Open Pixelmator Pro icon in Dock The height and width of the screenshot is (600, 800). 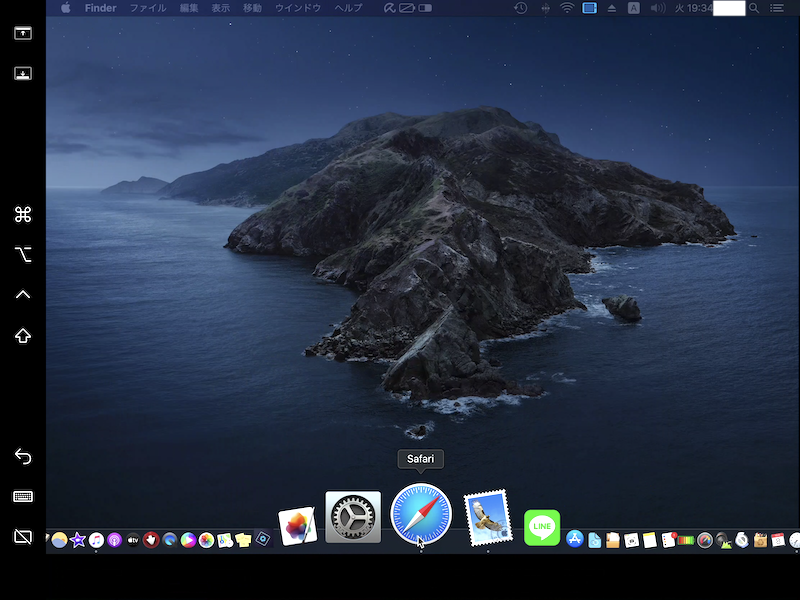[x=298, y=526]
